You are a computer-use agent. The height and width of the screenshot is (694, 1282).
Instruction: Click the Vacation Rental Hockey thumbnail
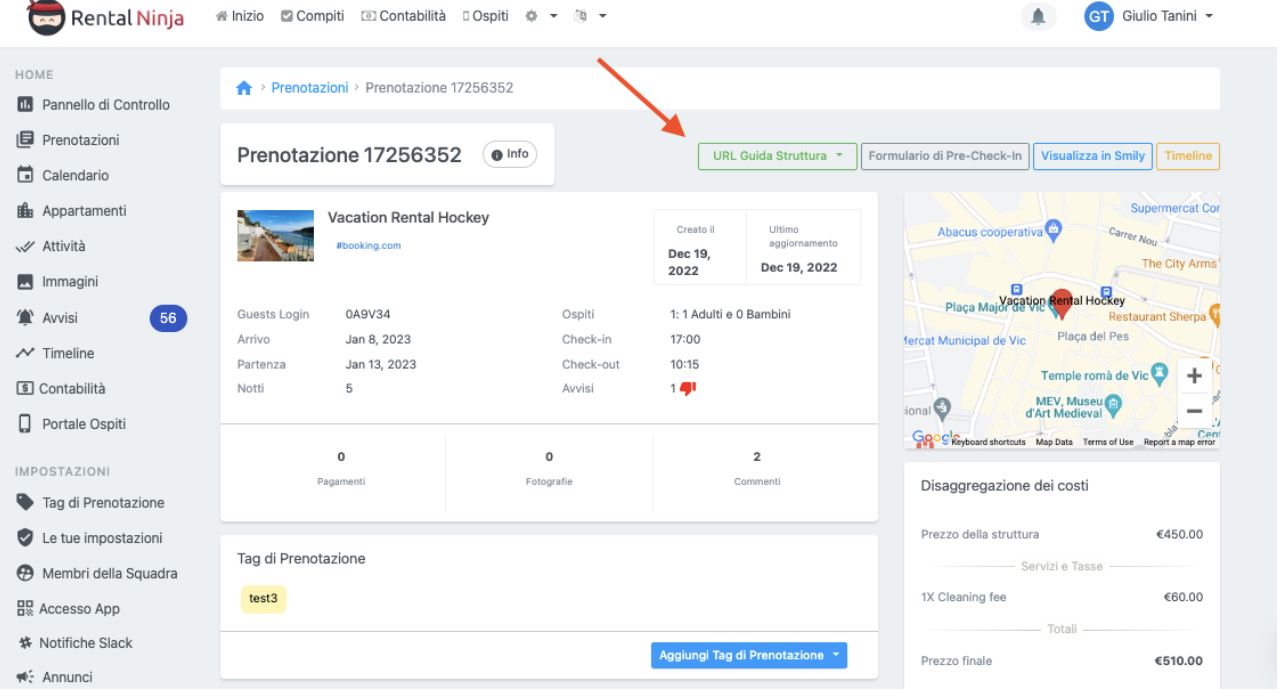click(x=275, y=236)
